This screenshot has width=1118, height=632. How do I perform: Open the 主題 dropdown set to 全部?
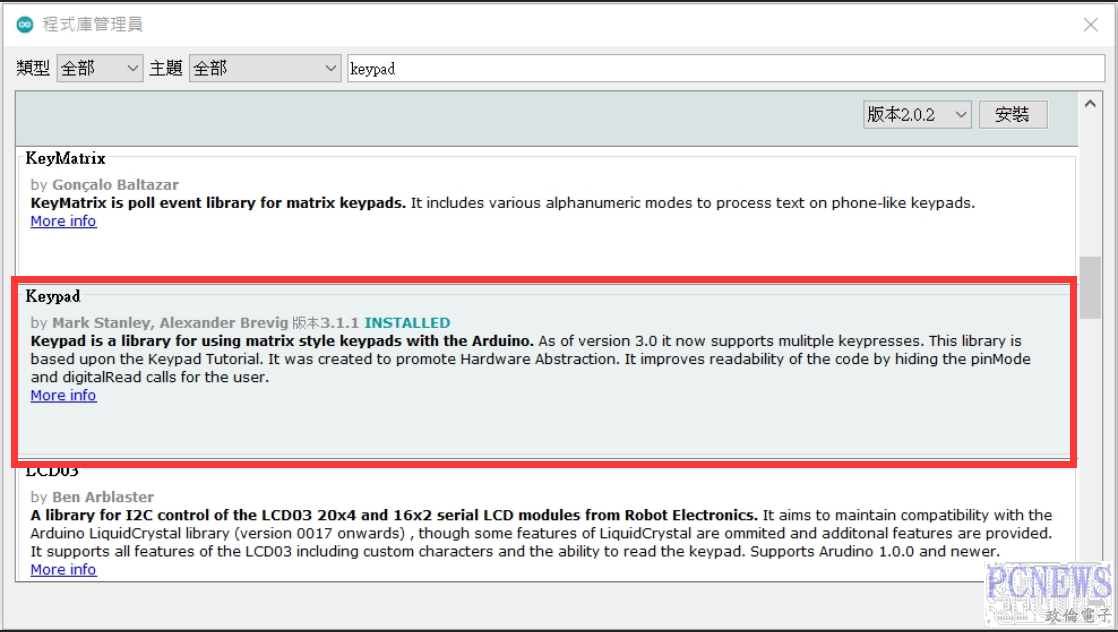[265, 68]
